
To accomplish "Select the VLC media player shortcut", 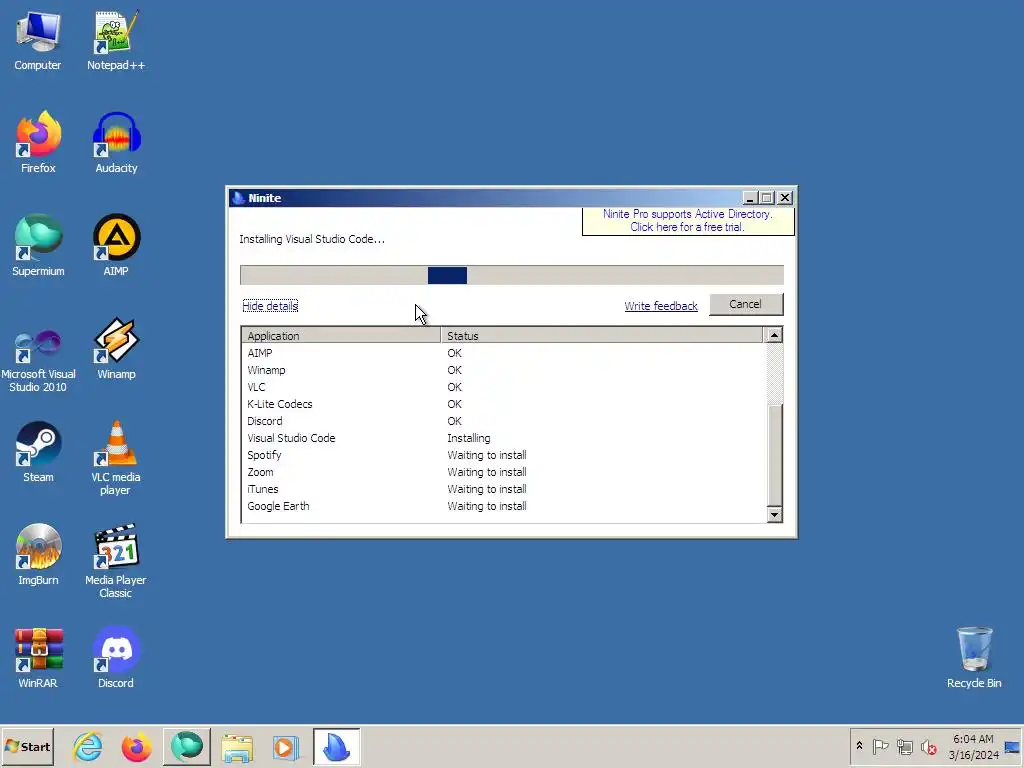I will tap(116, 458).
